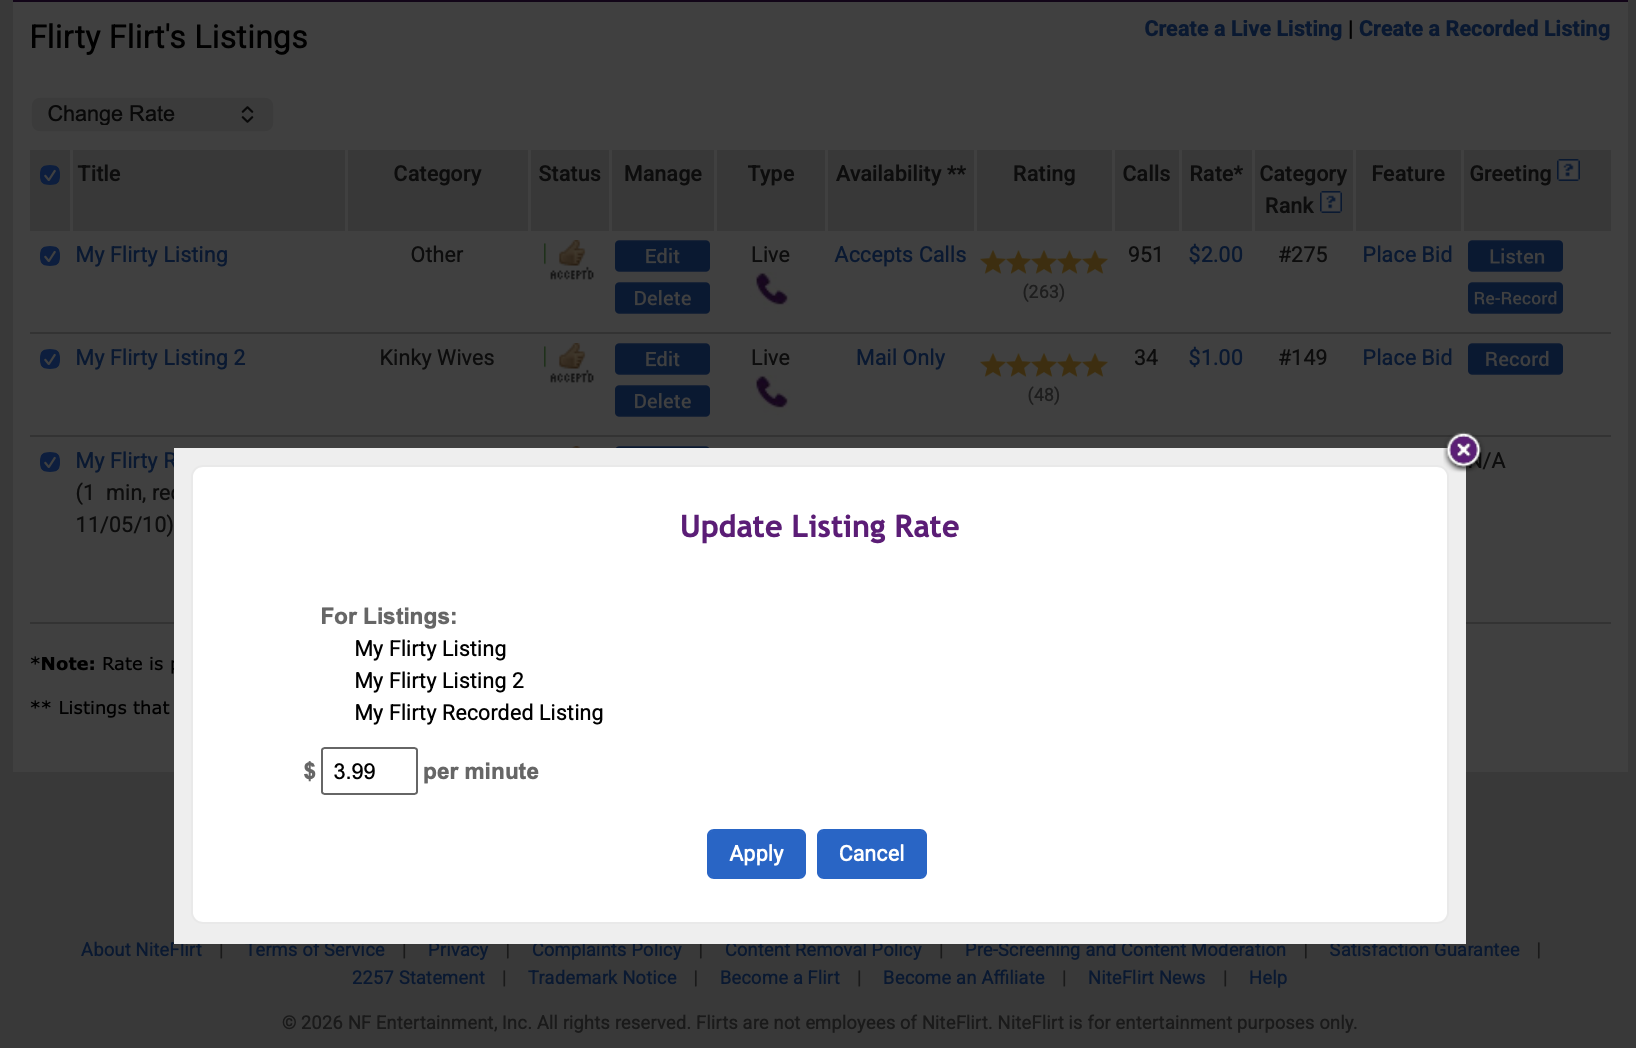Listen to the My Flirty Listing greeting
The width and height of the screenshot is (1636, 1048).
click(x=1516, y=256)
